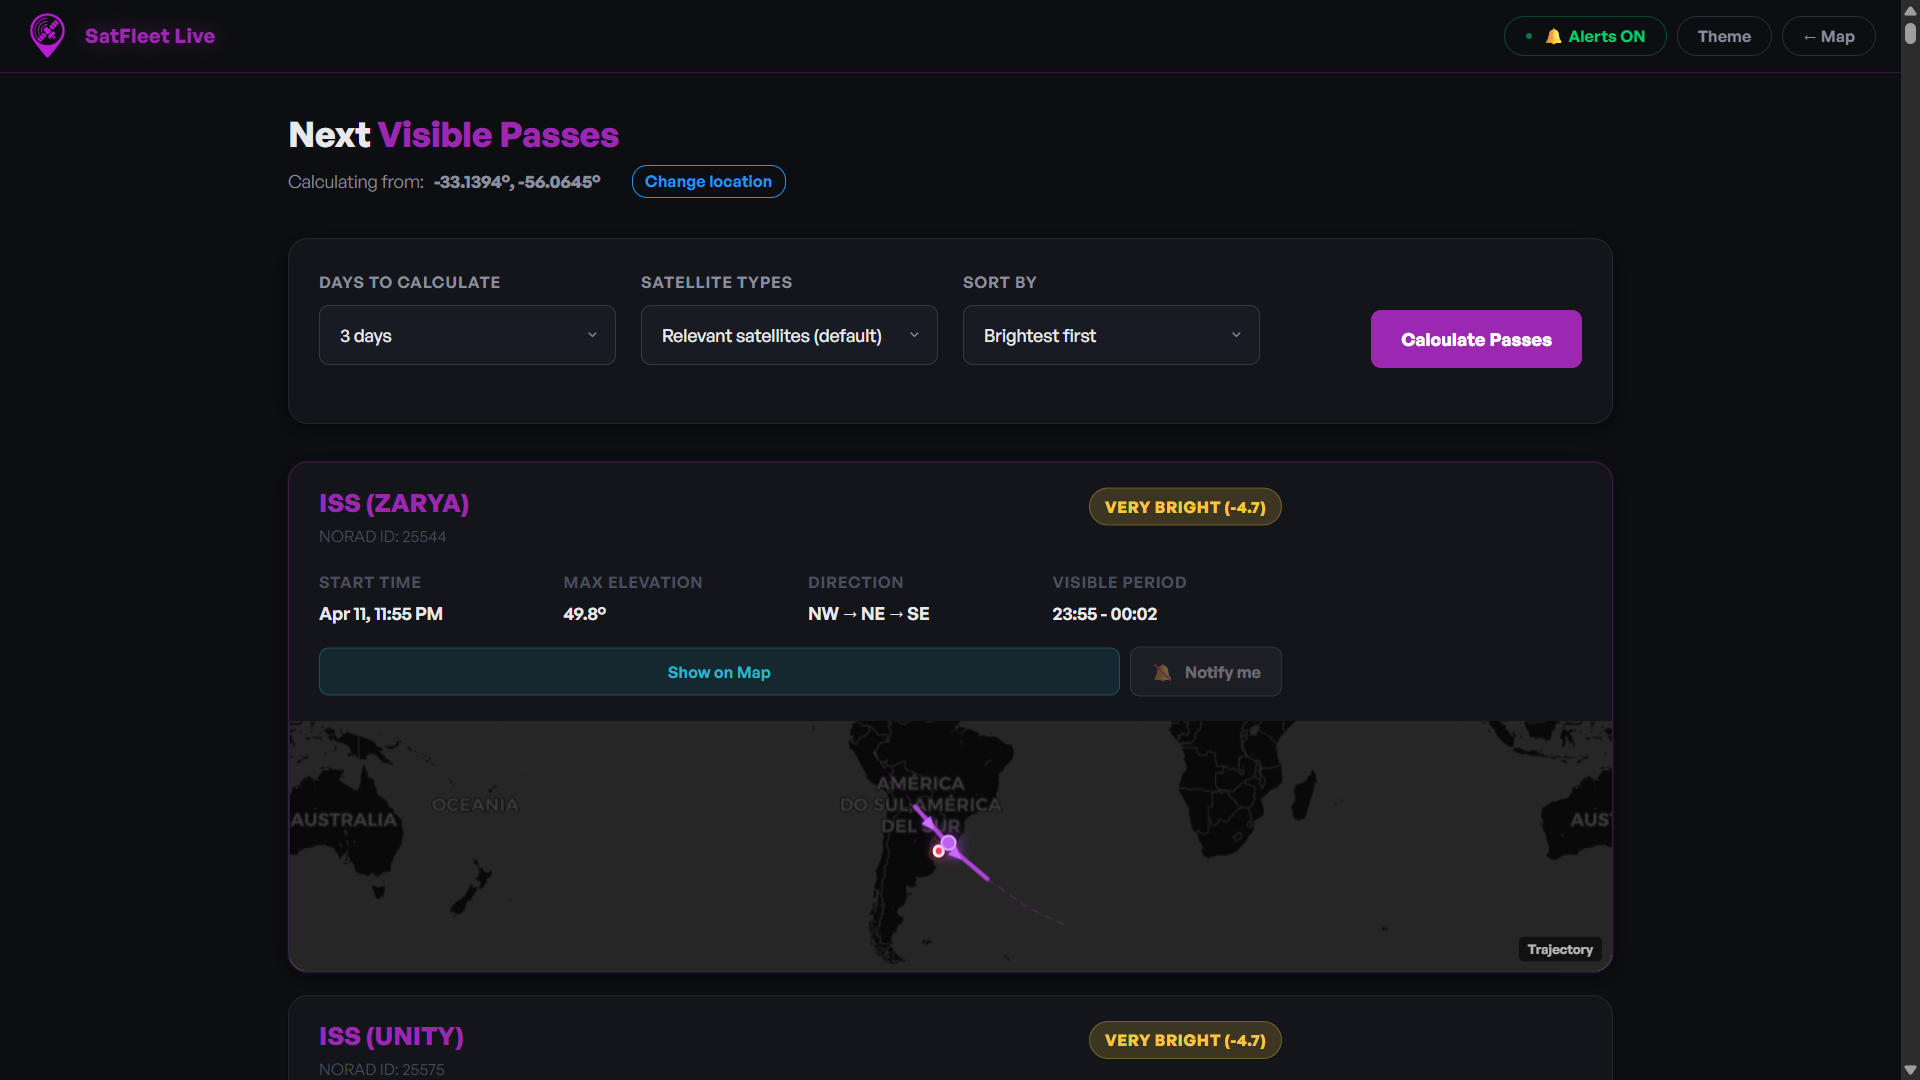Click the Very Bright (-4.7) badge for ZARYA
The image size is (1920, 1080).
coord(1184,507)
